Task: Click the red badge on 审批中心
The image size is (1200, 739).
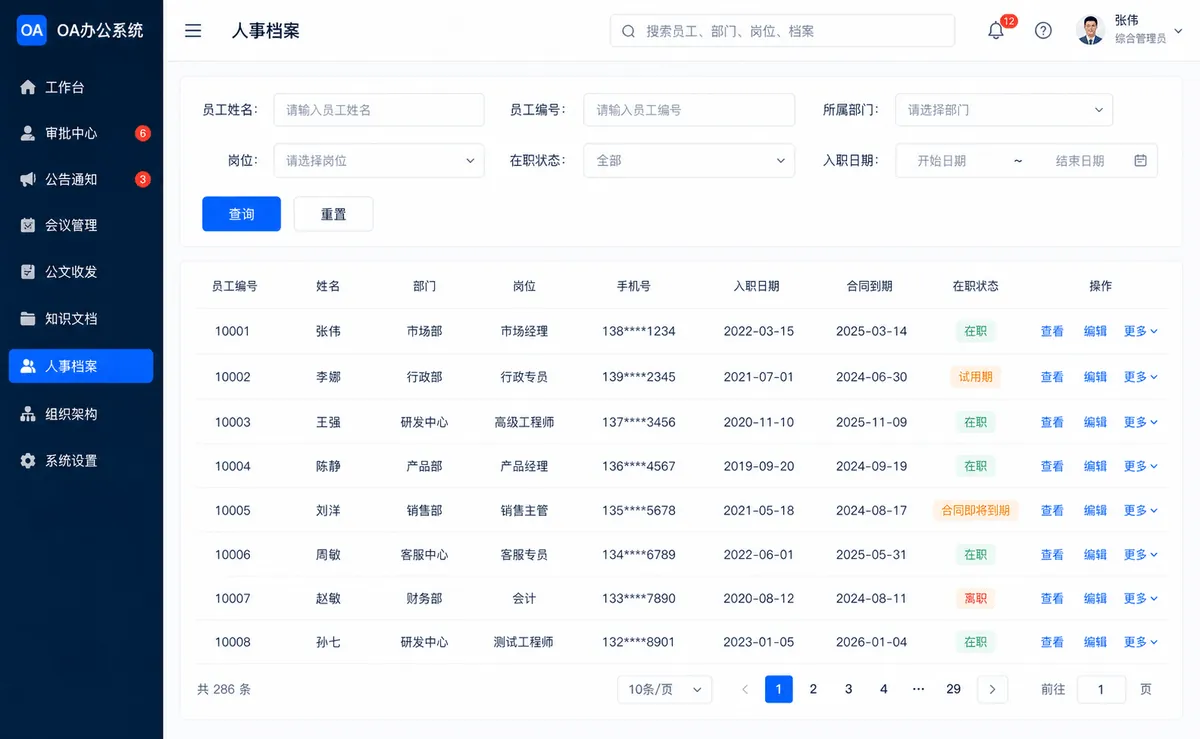Action: tap(143, 133)
